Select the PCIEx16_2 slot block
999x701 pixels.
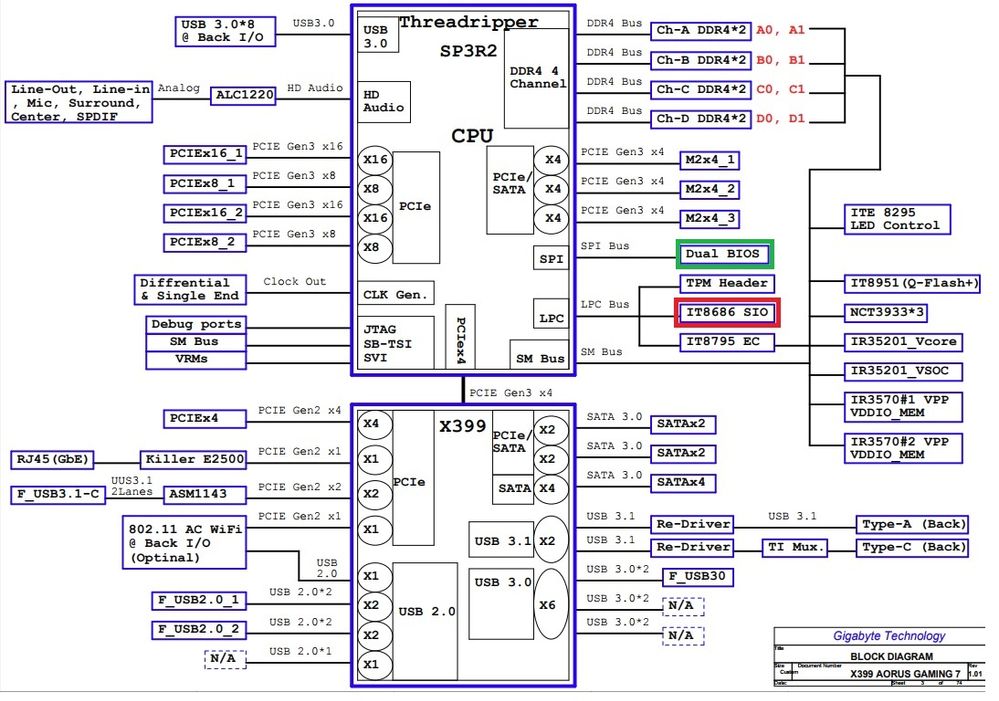tap(205, 213)
